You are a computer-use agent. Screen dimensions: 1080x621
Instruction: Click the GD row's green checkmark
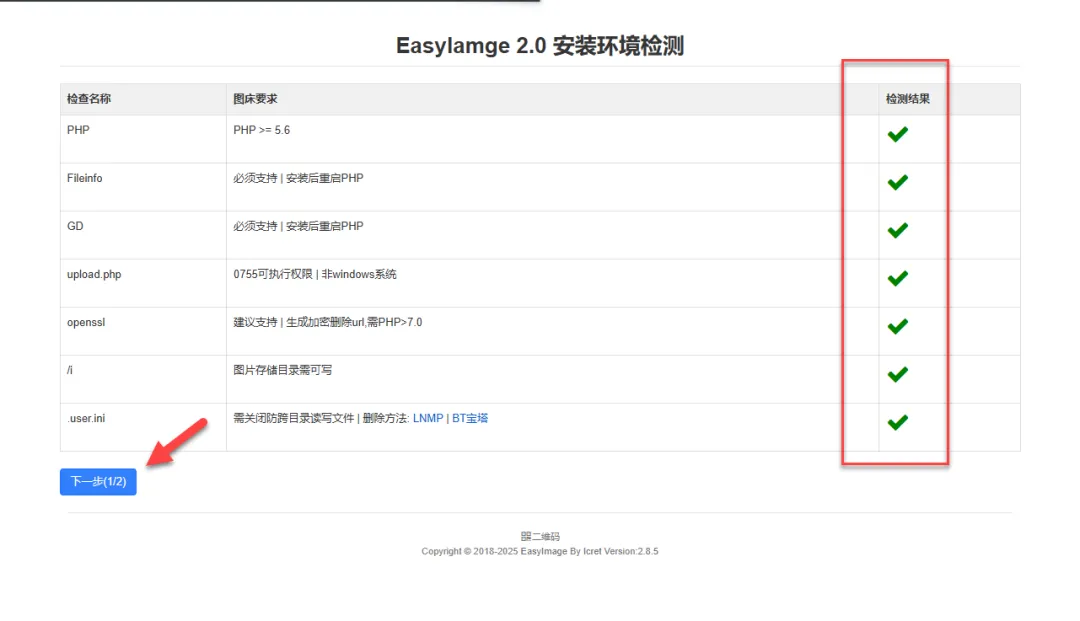[897, 230]
